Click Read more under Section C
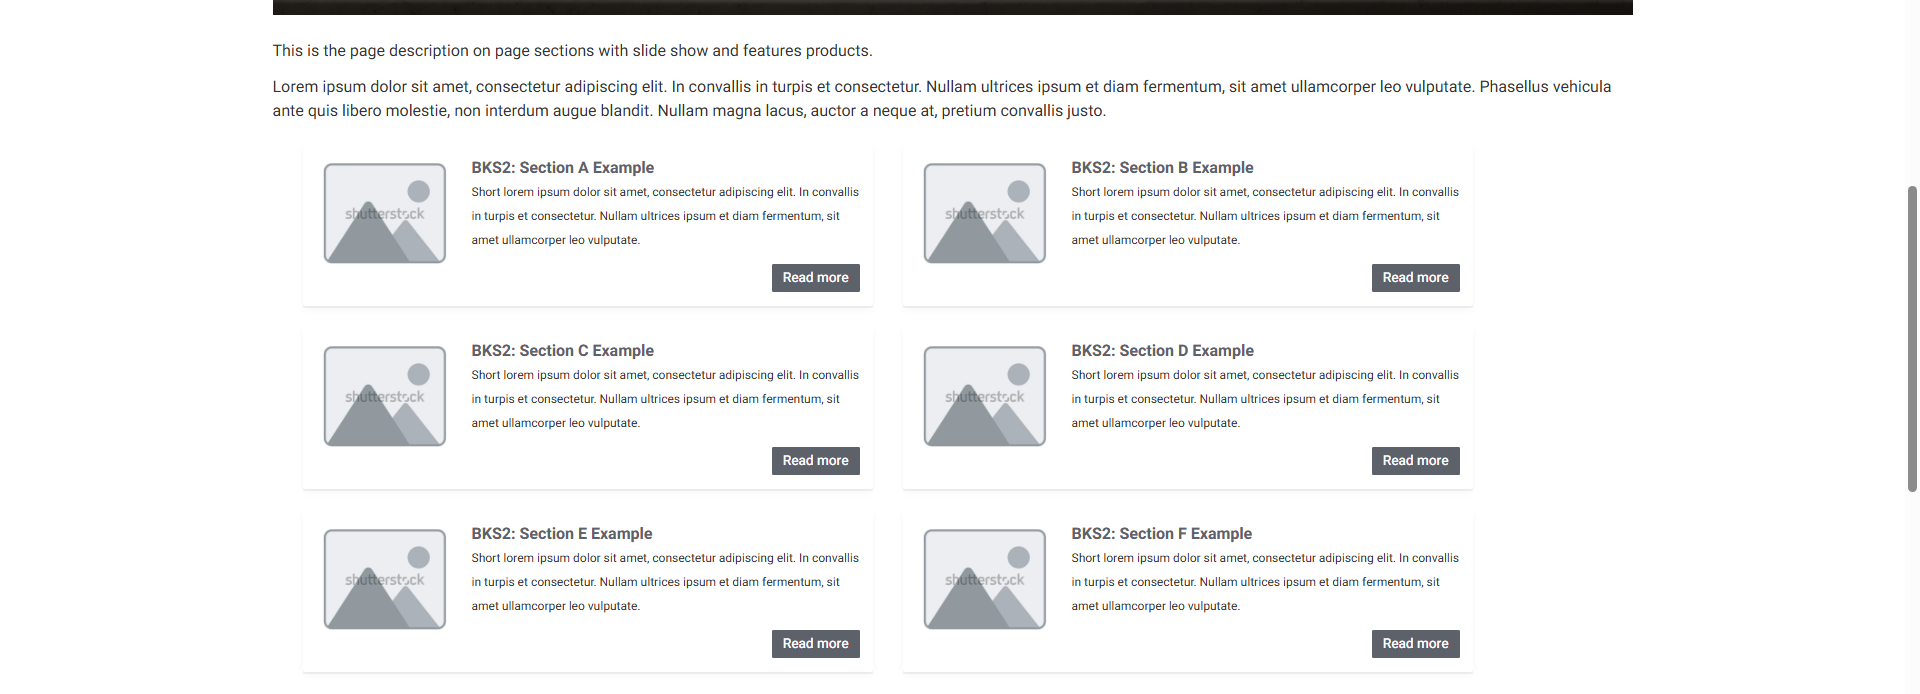The image size is (1920, 694). click(816, 461)
